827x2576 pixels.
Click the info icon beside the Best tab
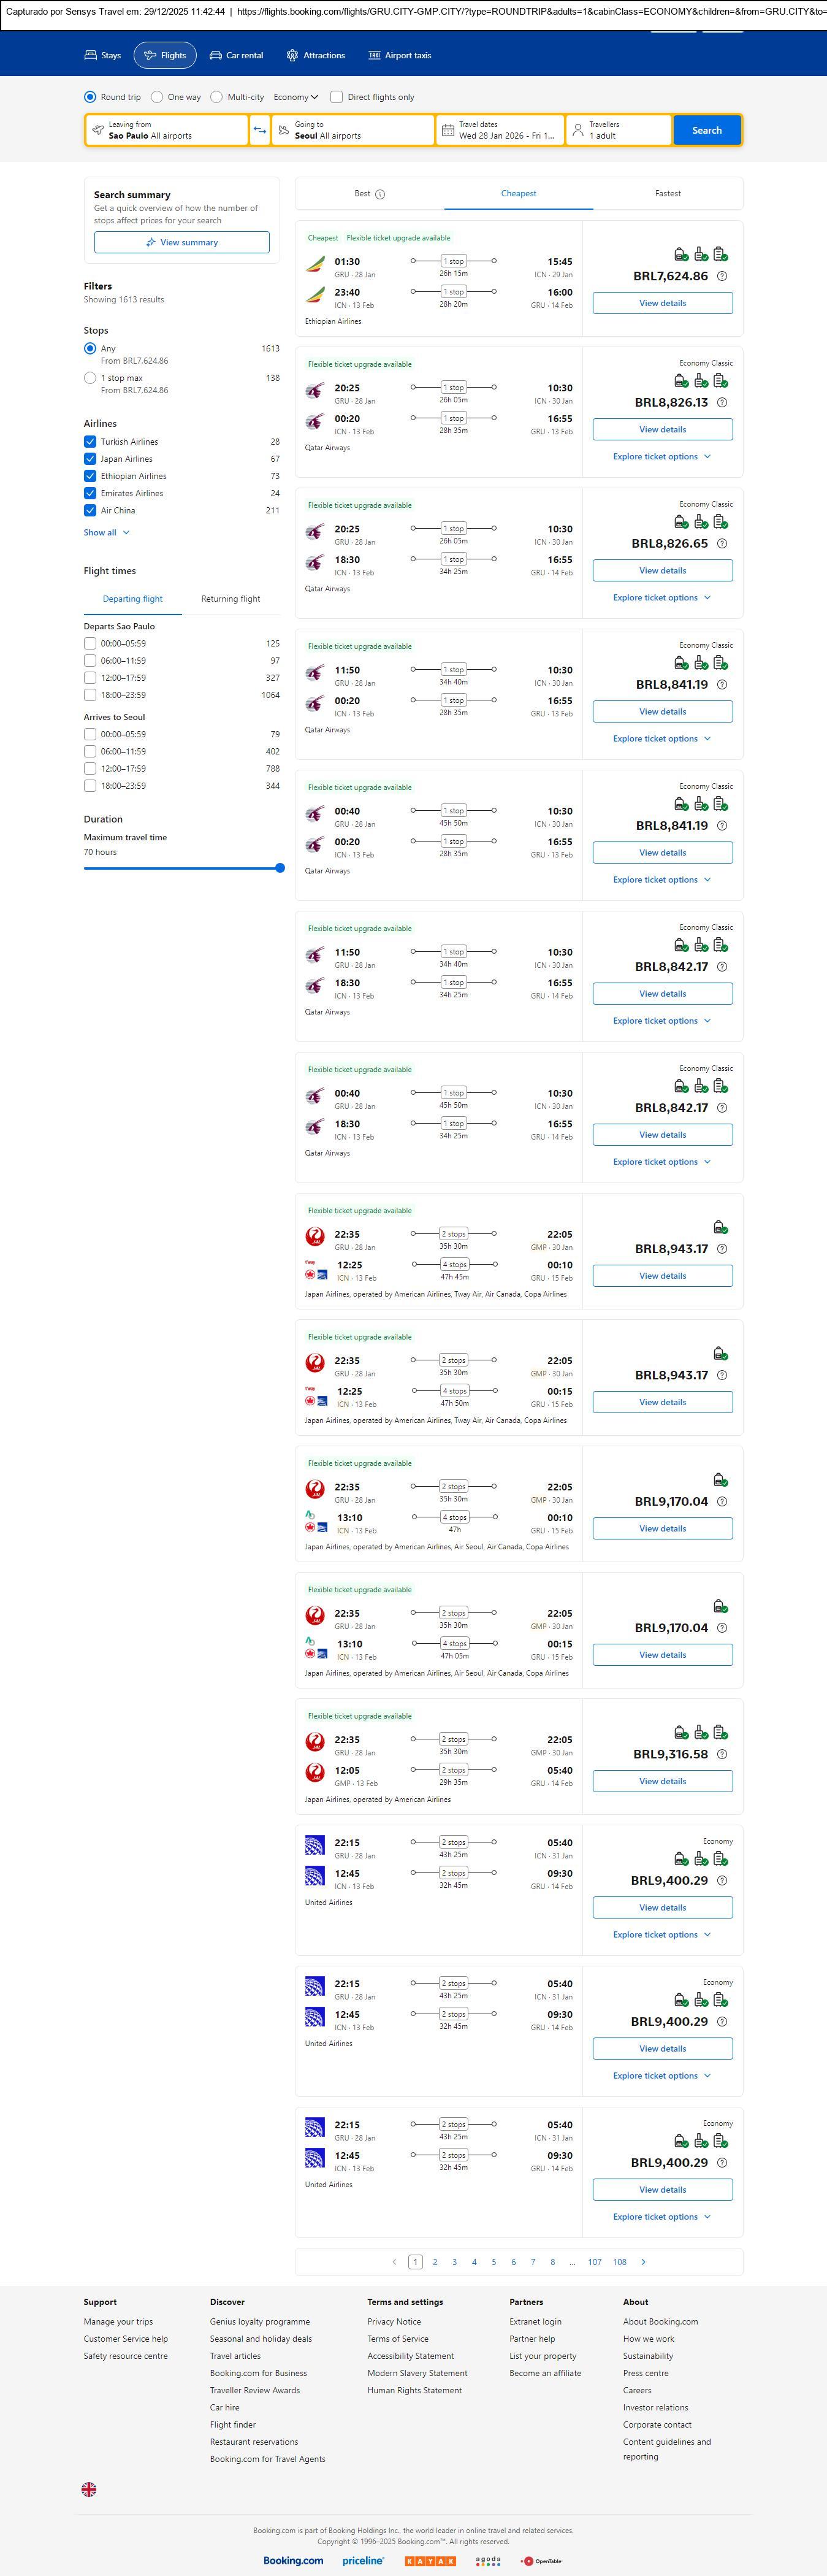tap(380, 194)
